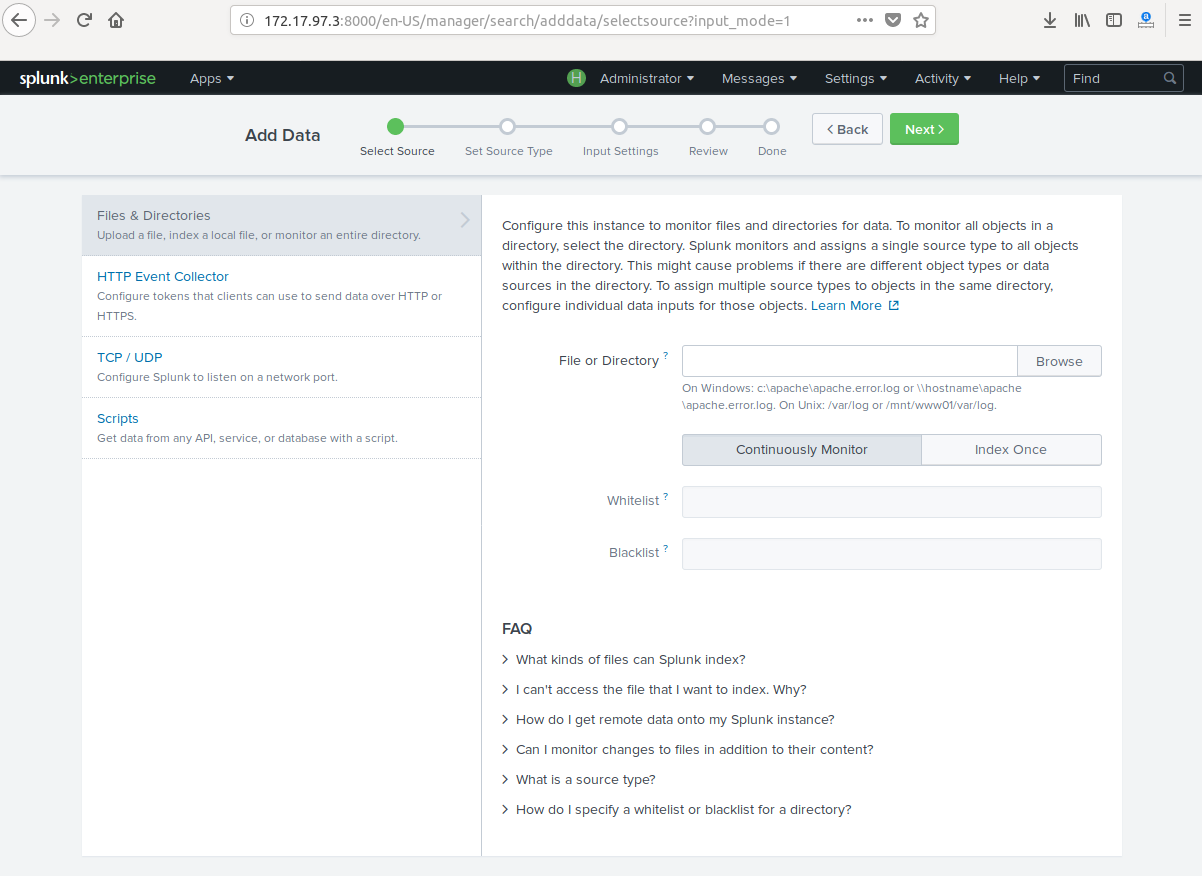Go to browser home page icon
The height and width of the screenshot is (876, 1202).
[x=116, y=20]
